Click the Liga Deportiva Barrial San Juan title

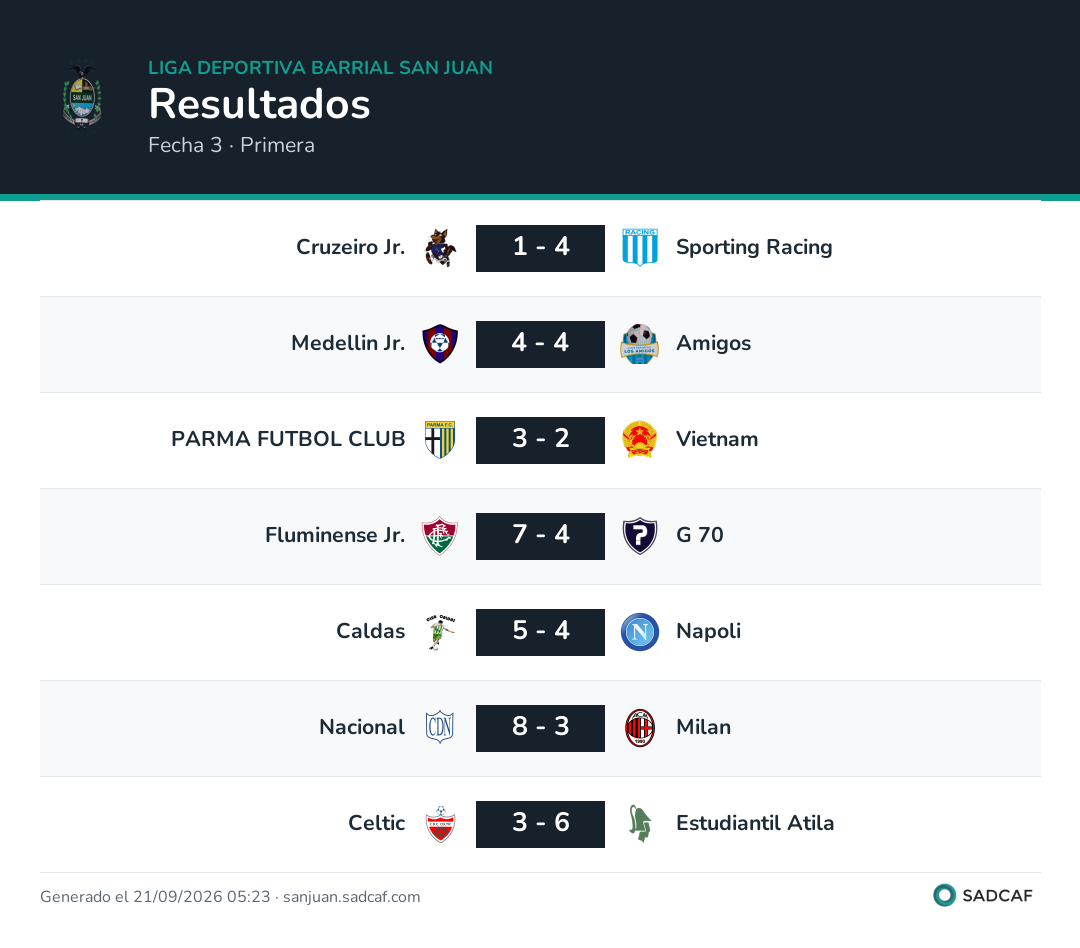(x=321, y=68)
